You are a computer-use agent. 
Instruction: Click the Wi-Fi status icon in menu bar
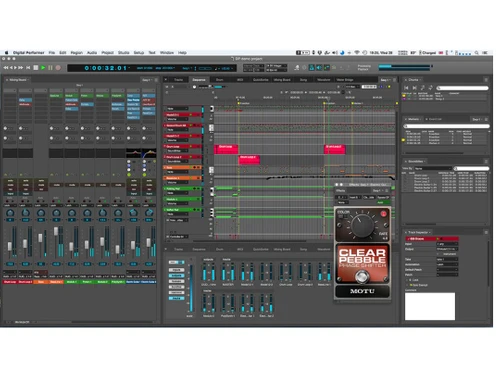click(357, 53)
